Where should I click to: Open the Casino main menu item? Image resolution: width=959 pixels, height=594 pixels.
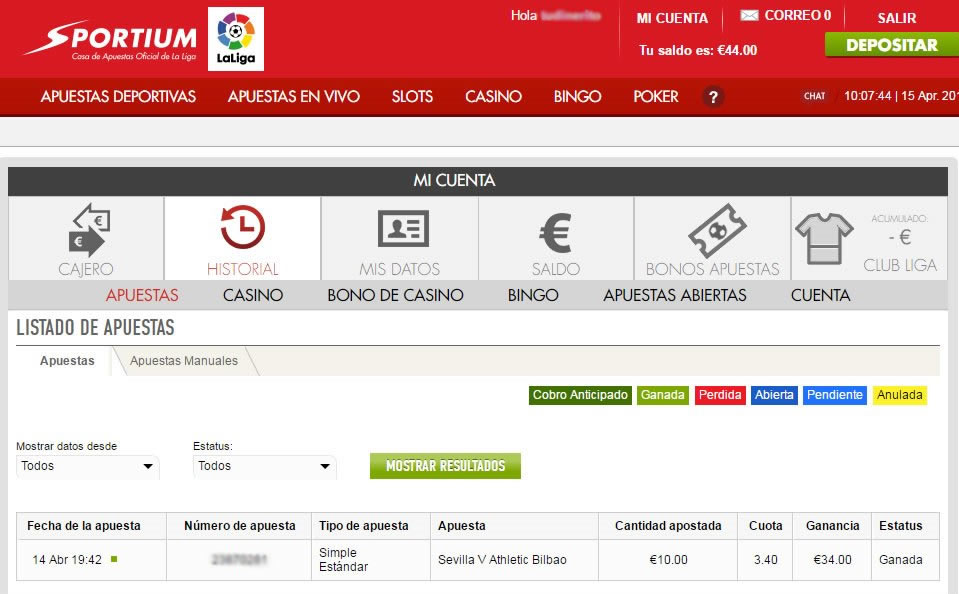click(493, 97)
